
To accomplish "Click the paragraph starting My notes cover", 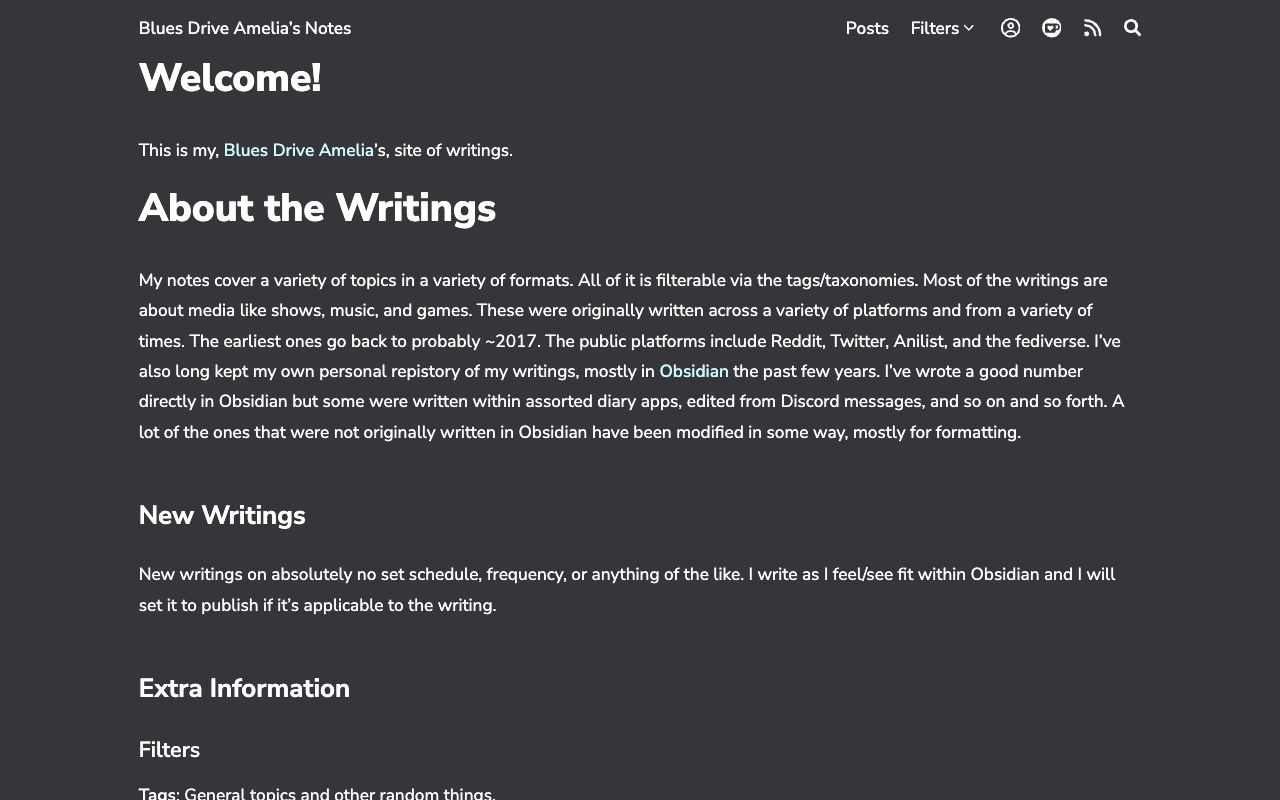I will tap(630, 356).
